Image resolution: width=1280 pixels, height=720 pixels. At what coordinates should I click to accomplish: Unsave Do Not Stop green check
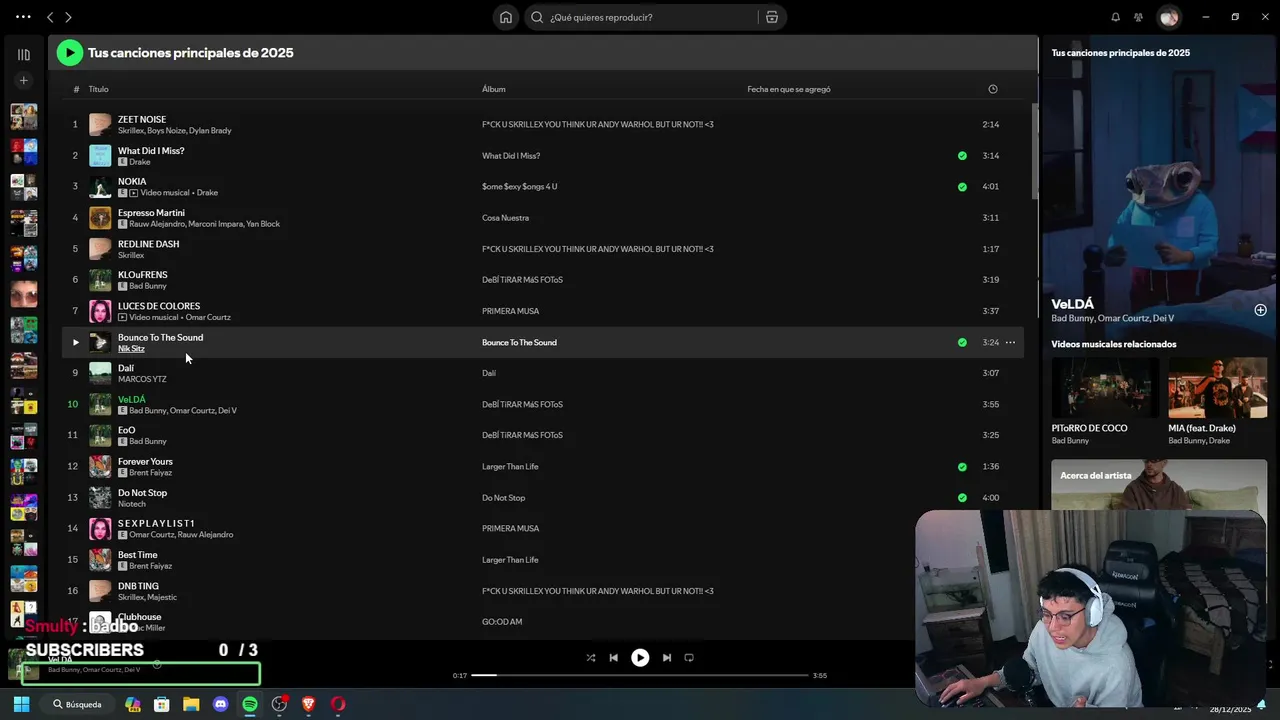coord(962,498)
